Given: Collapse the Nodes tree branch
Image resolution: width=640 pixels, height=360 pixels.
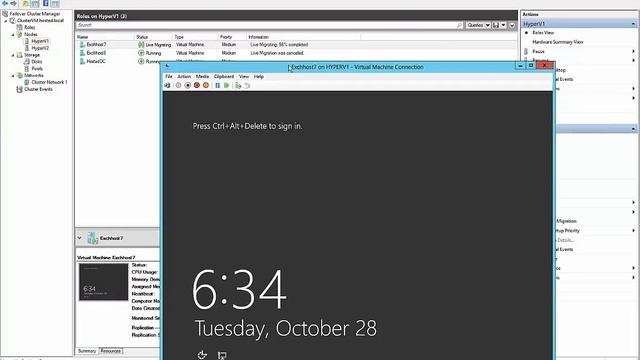Looking at the screenshot, I should (x=13, y=35).
